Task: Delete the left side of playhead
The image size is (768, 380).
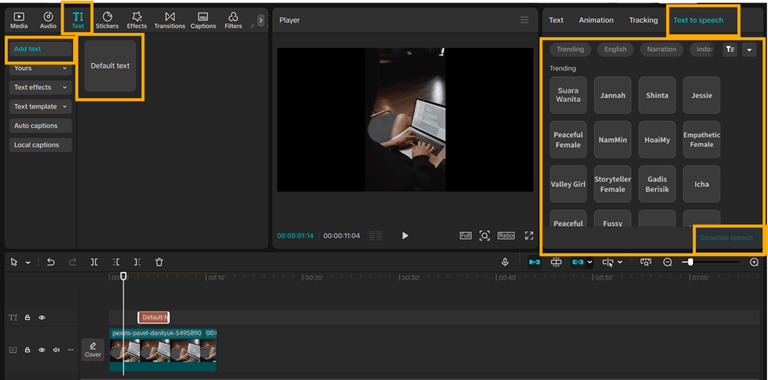Action: coord(116,262)
